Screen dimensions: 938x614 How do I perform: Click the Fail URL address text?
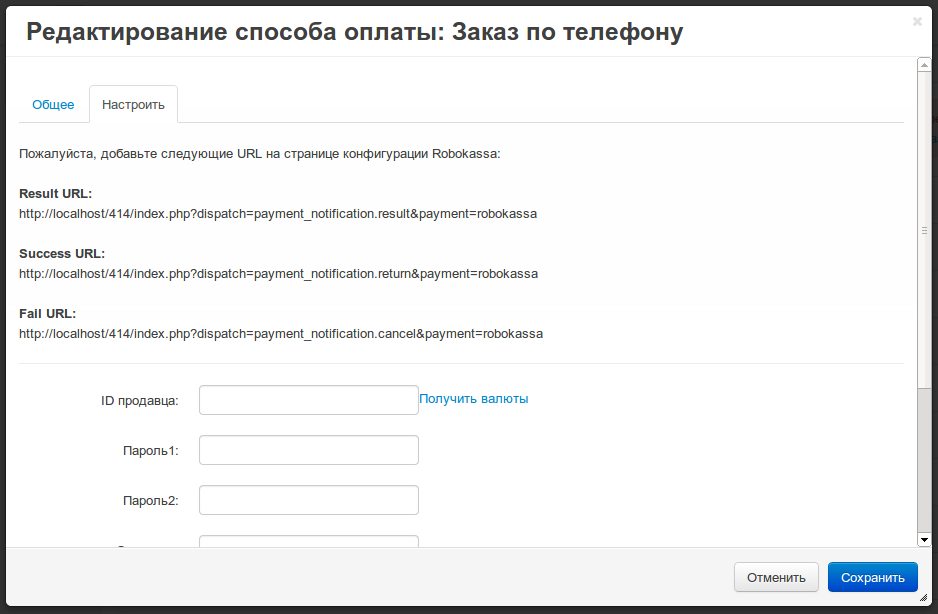pos(281,334)
